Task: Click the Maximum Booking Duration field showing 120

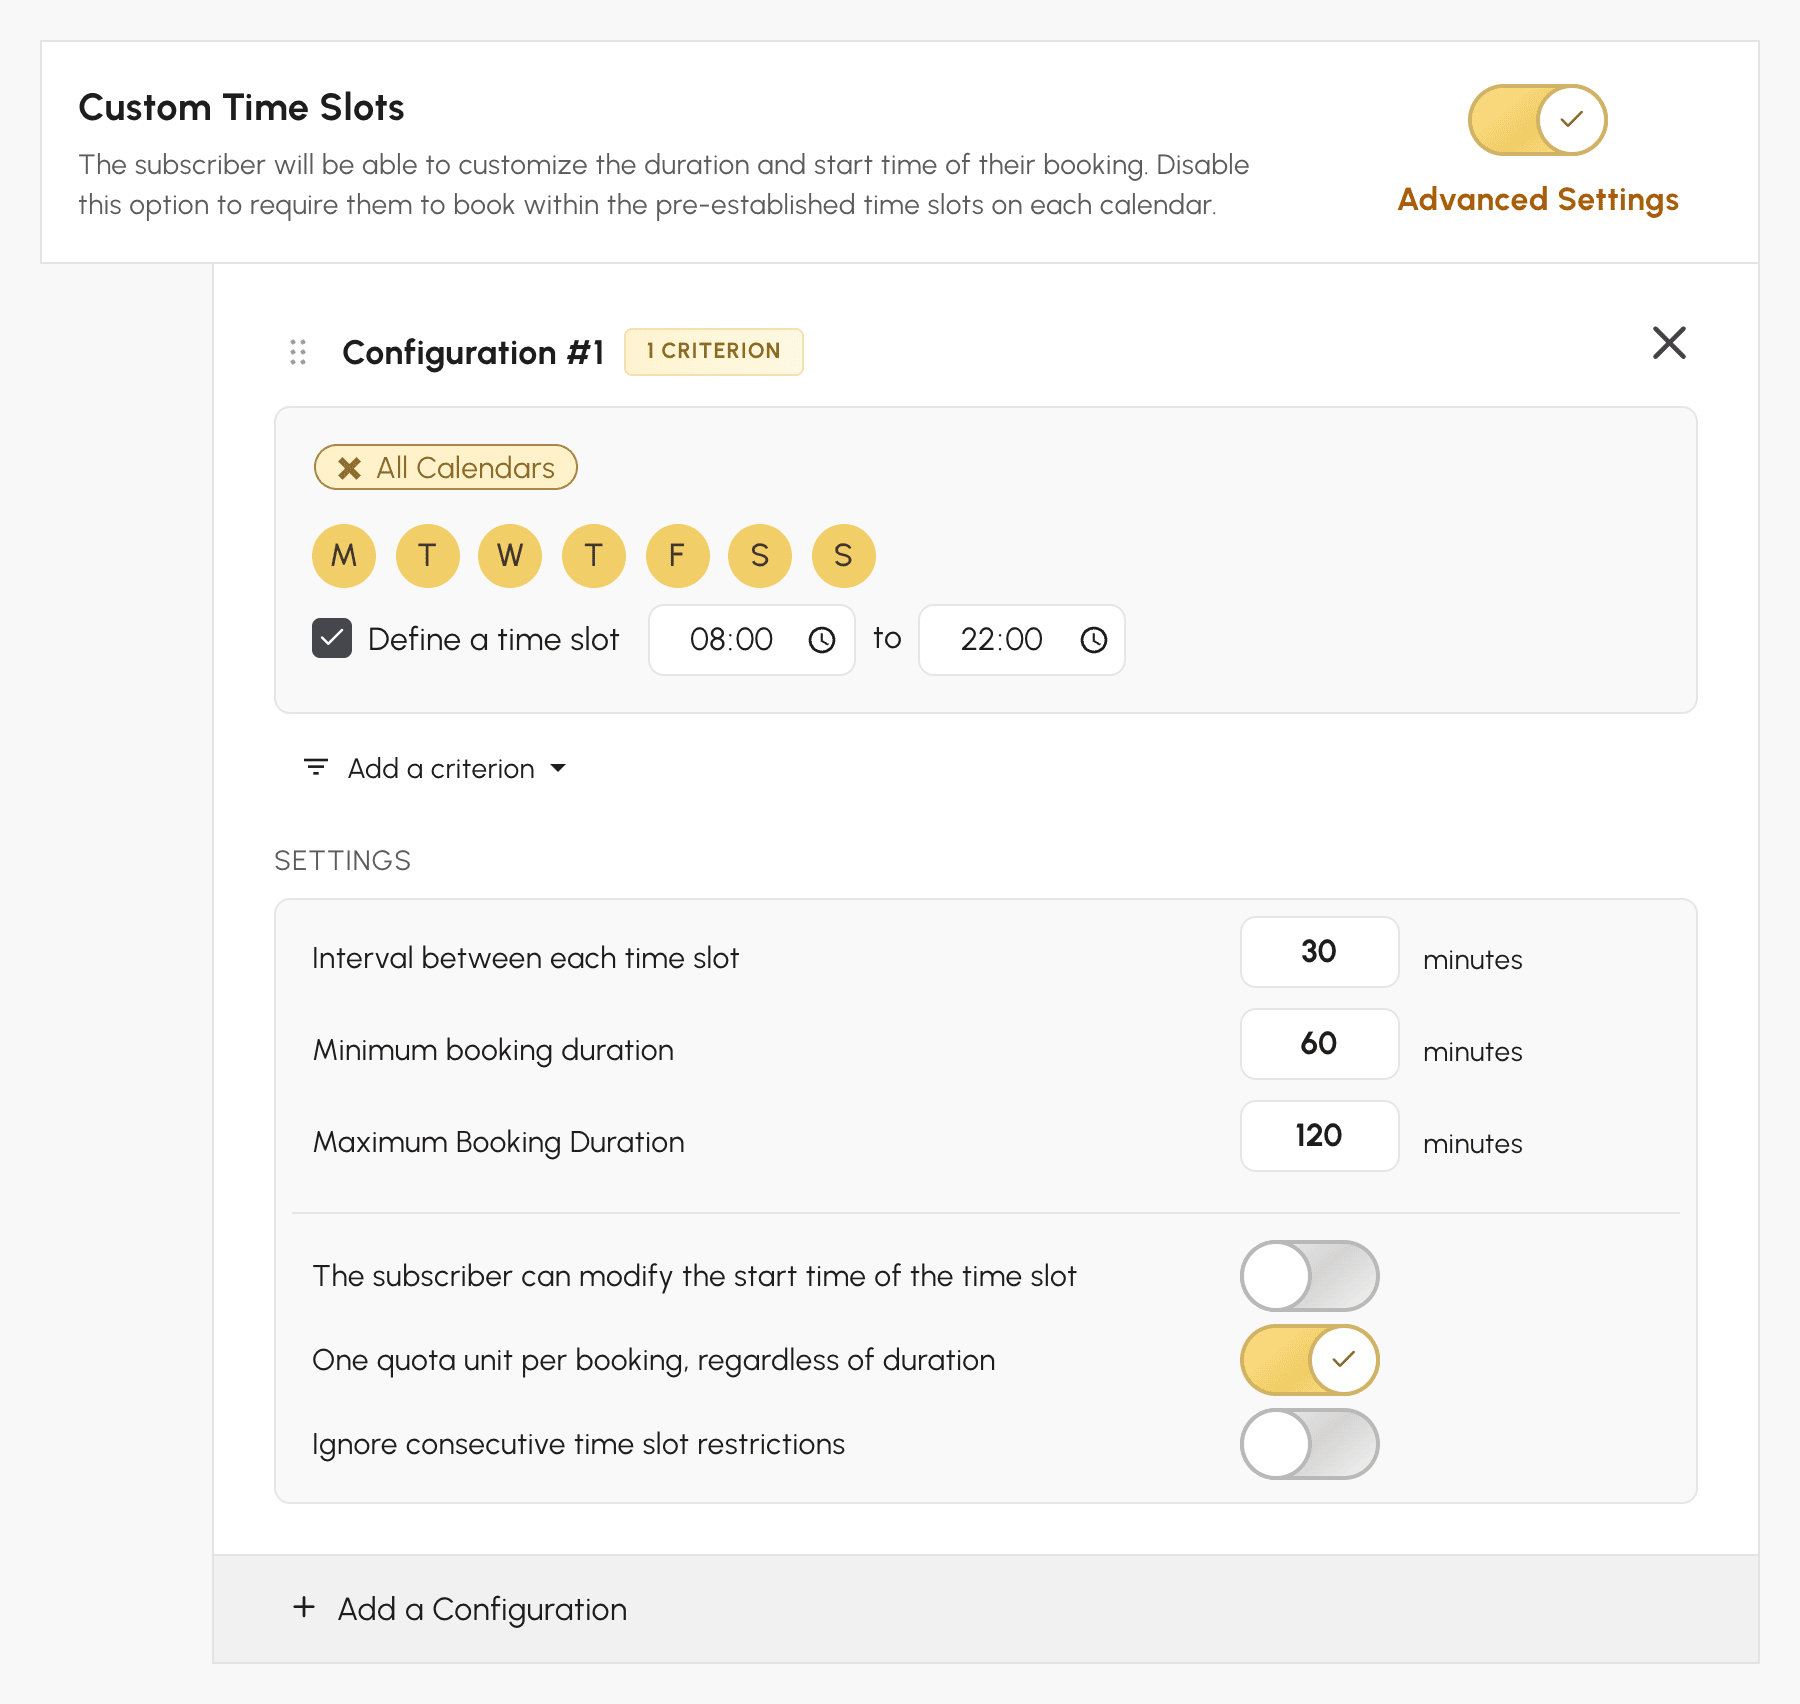Action: pyautogui.click(x=1319, y=1136)
